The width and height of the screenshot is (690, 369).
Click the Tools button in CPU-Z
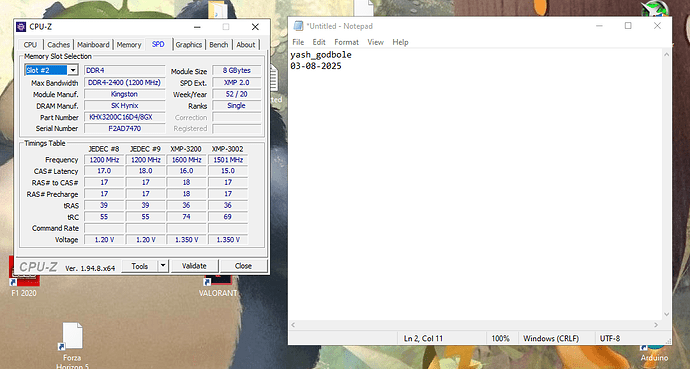[x=139, y=266]
